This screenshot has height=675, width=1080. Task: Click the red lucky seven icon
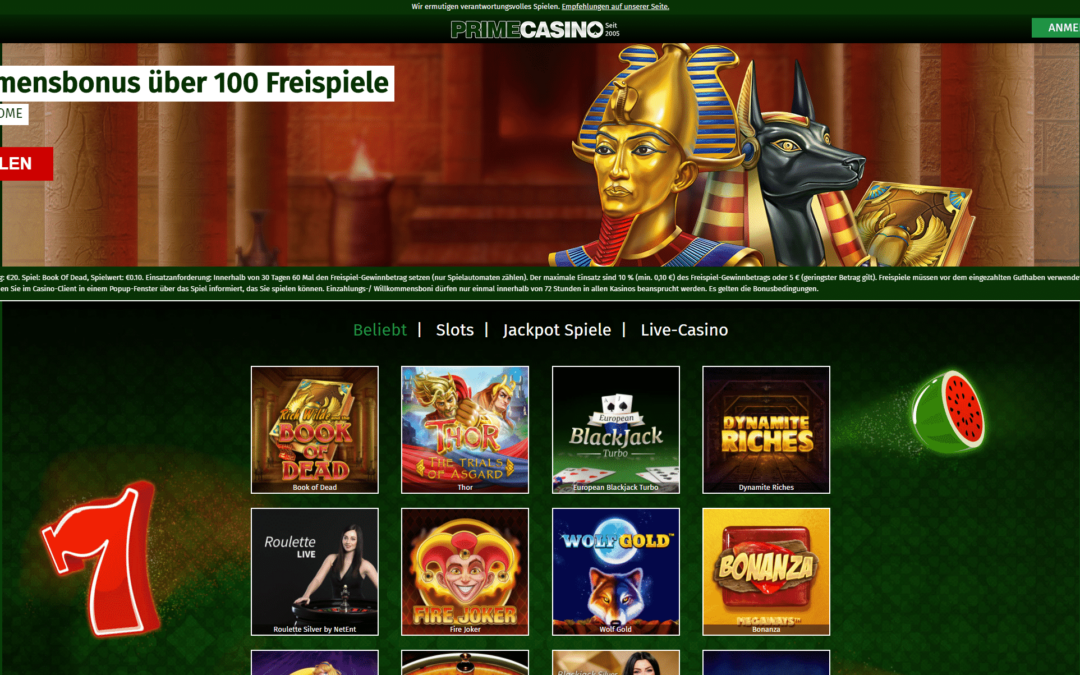pyautogui.click(x=101, y=559)
